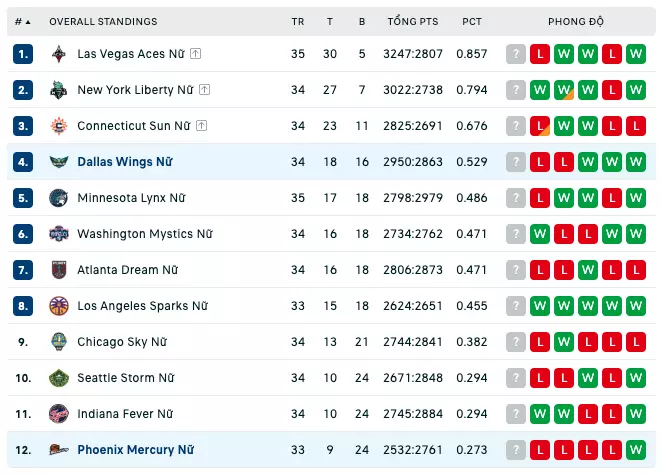Click the Las Vegas Aces team logo
Screen dimensions: 662x475
pos(59,54)
